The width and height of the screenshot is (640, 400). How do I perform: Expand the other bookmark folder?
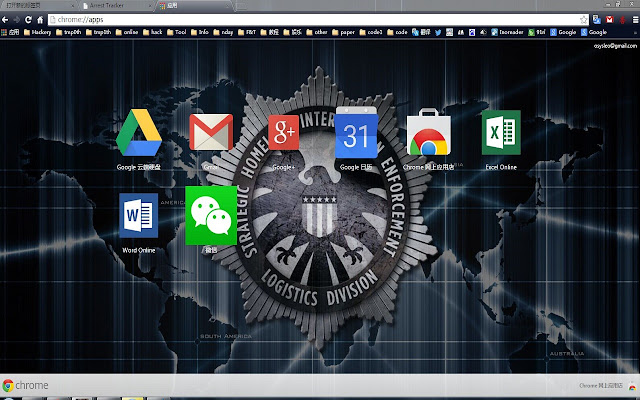(317, 32)
